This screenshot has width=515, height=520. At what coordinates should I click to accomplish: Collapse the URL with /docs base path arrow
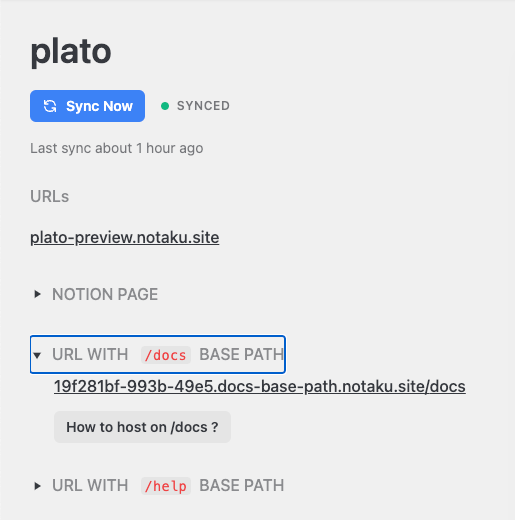[x=37, y=355]
